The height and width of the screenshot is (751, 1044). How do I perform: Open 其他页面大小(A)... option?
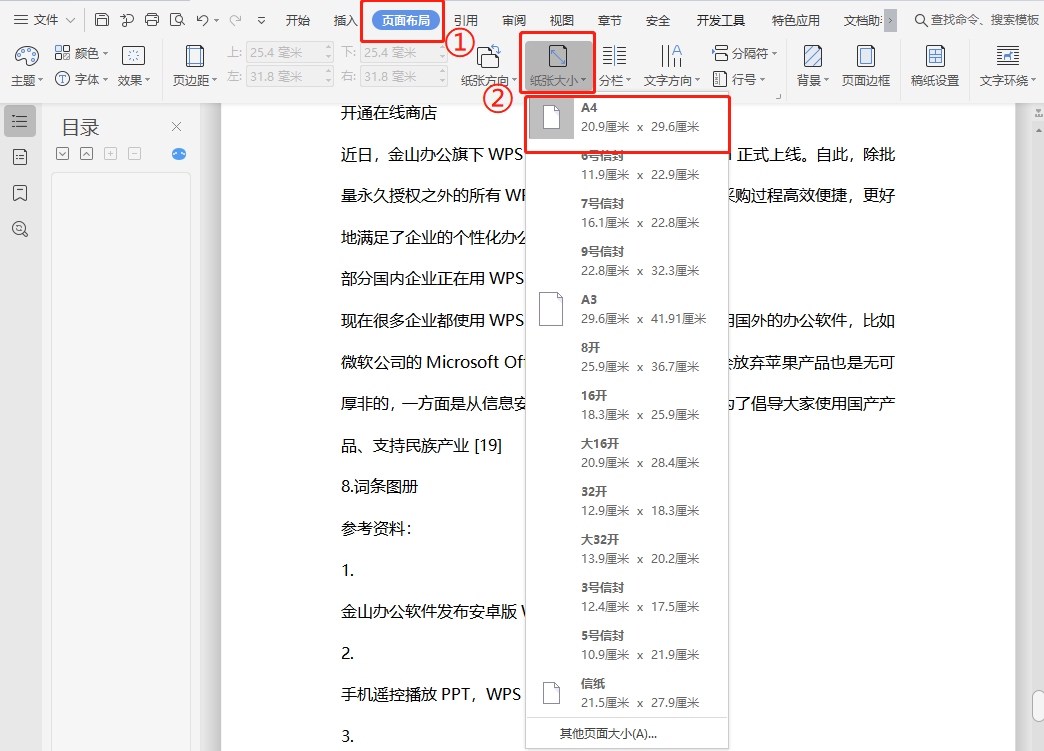pyautogui.click(x=627, y=734)
